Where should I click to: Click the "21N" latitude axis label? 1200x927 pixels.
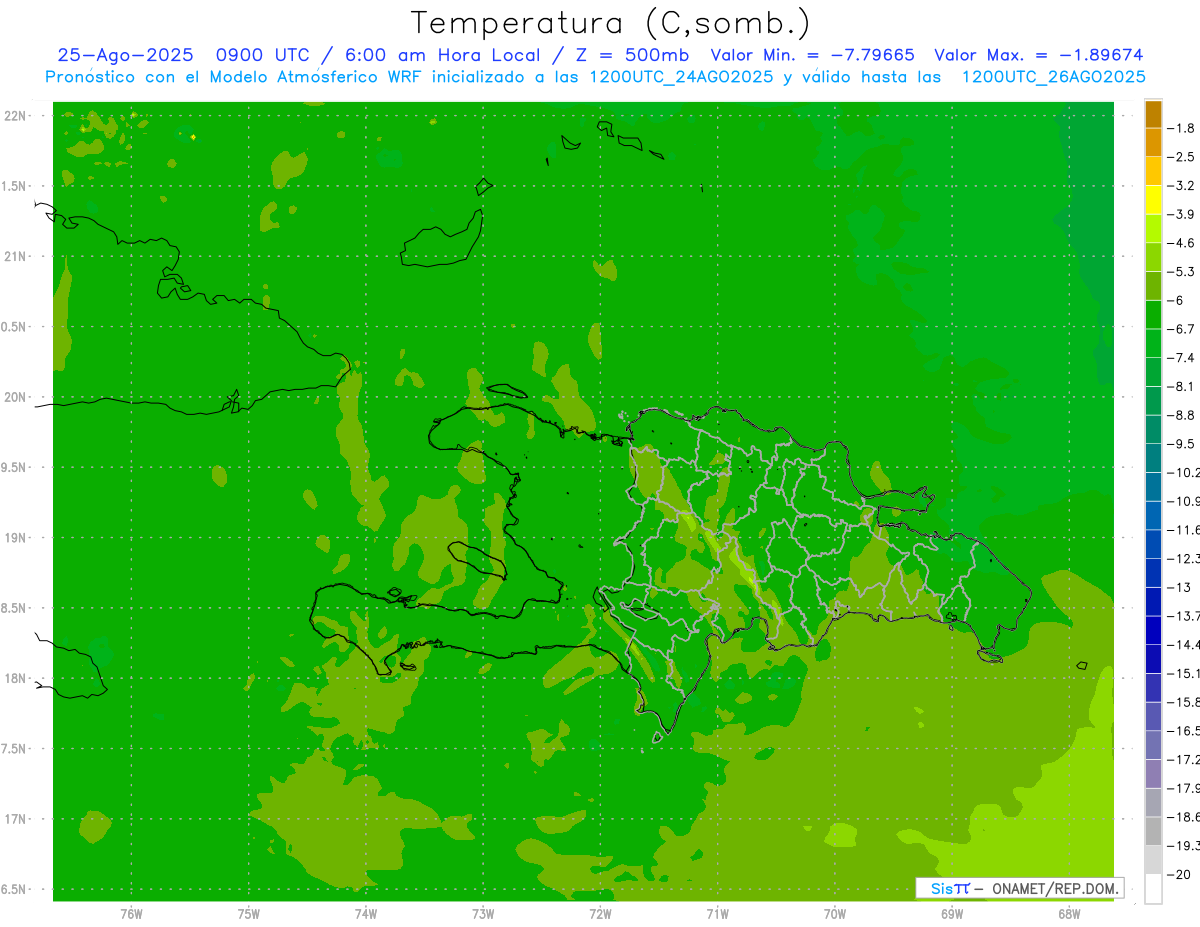pos(14,257)
